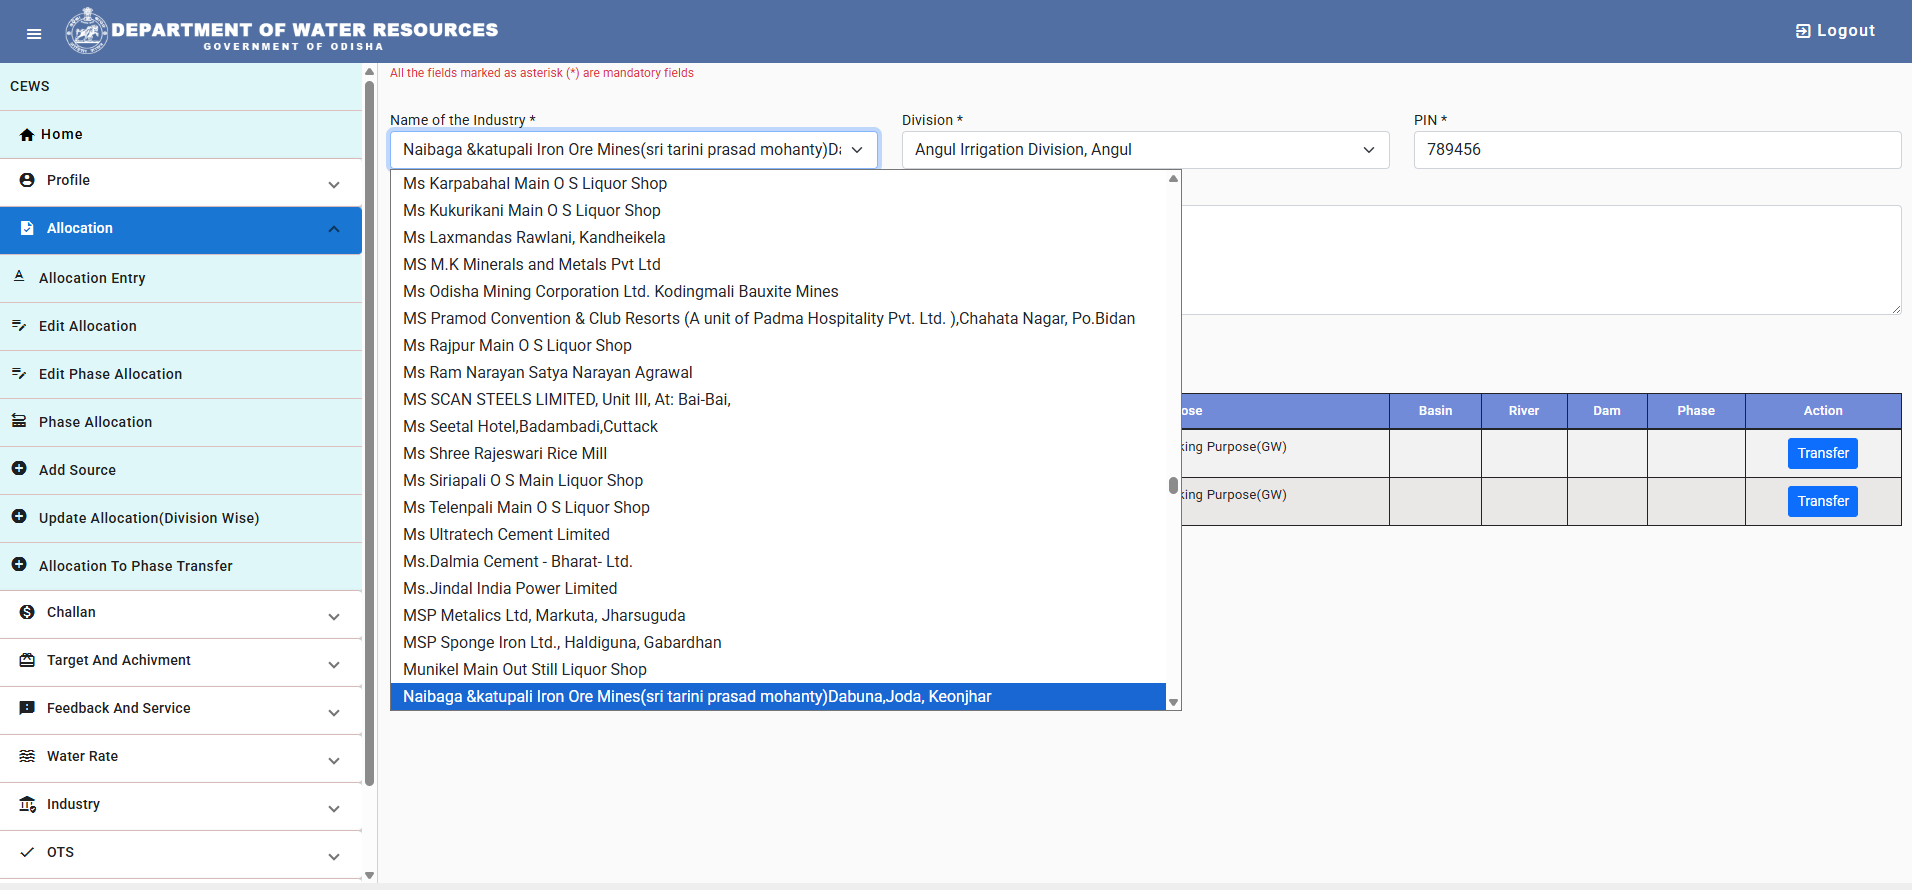
Task: Open Edit Phase Allocation menu item
Action: pos(181,374)
